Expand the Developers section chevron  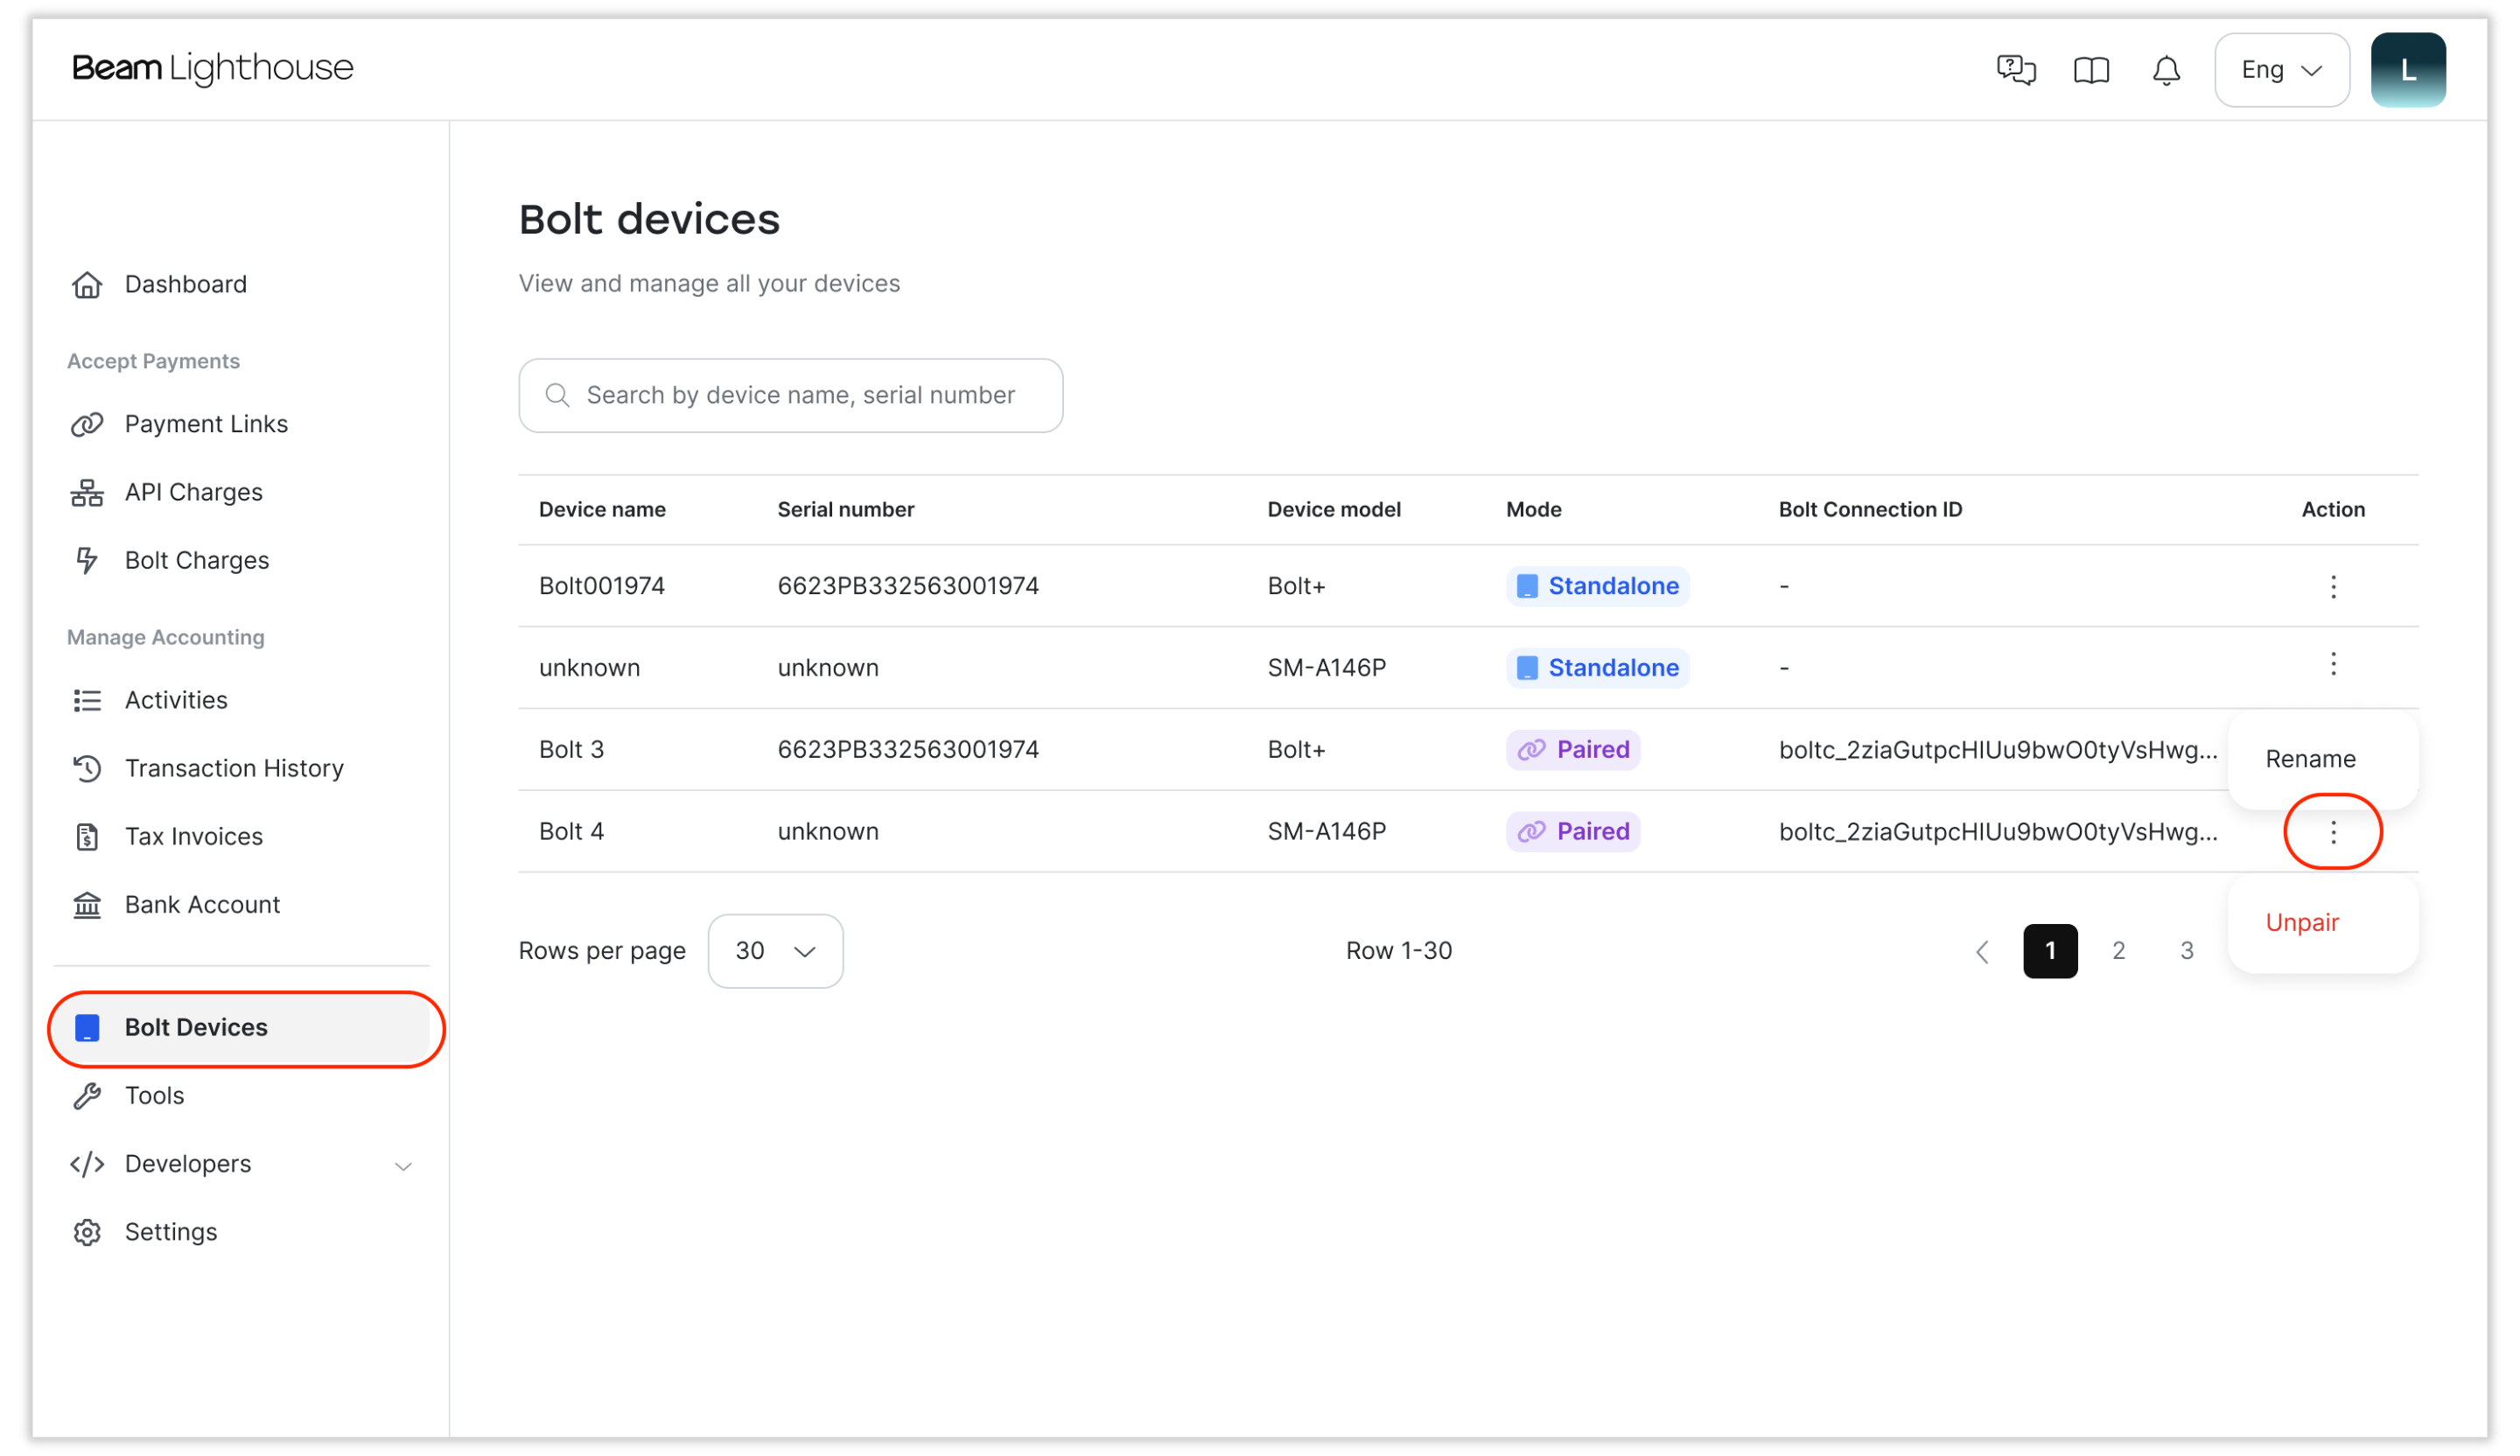pyautogui.click(x=403, y=1166)
